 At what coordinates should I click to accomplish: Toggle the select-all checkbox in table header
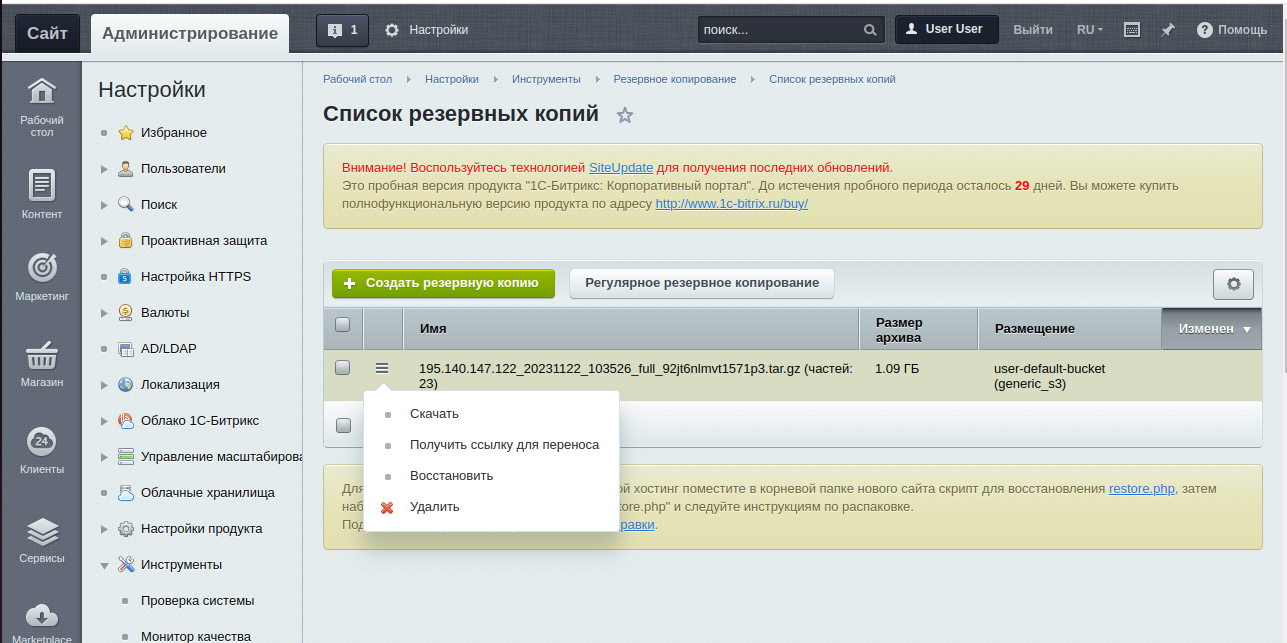click(342, 325)
